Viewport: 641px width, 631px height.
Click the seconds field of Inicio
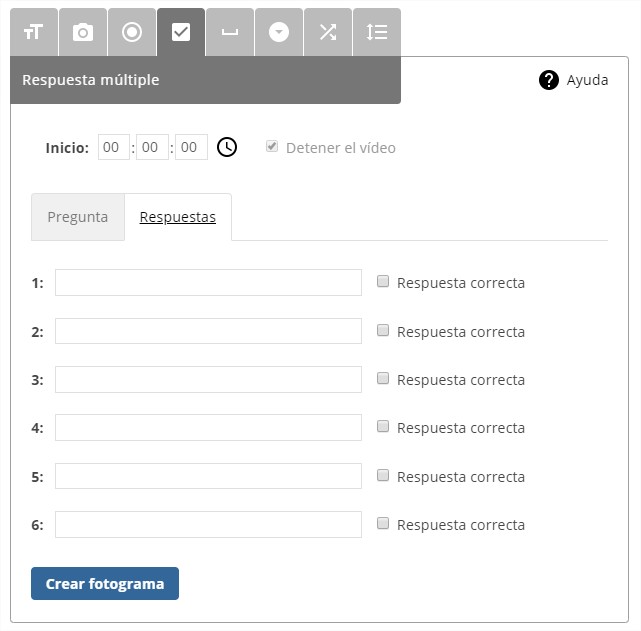[191, 148]
